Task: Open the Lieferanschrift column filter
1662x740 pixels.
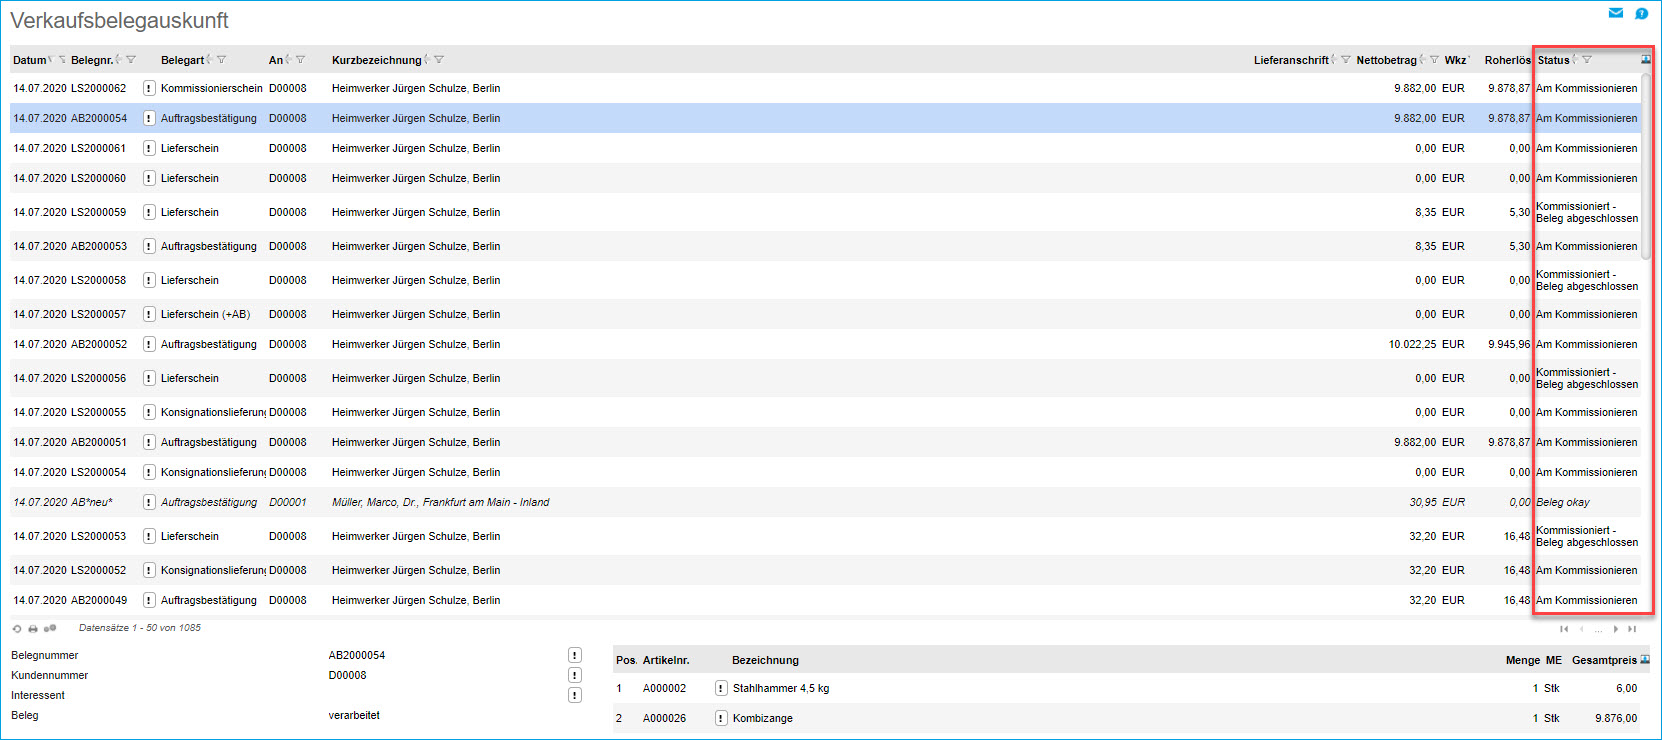Action: point(1345,60)
